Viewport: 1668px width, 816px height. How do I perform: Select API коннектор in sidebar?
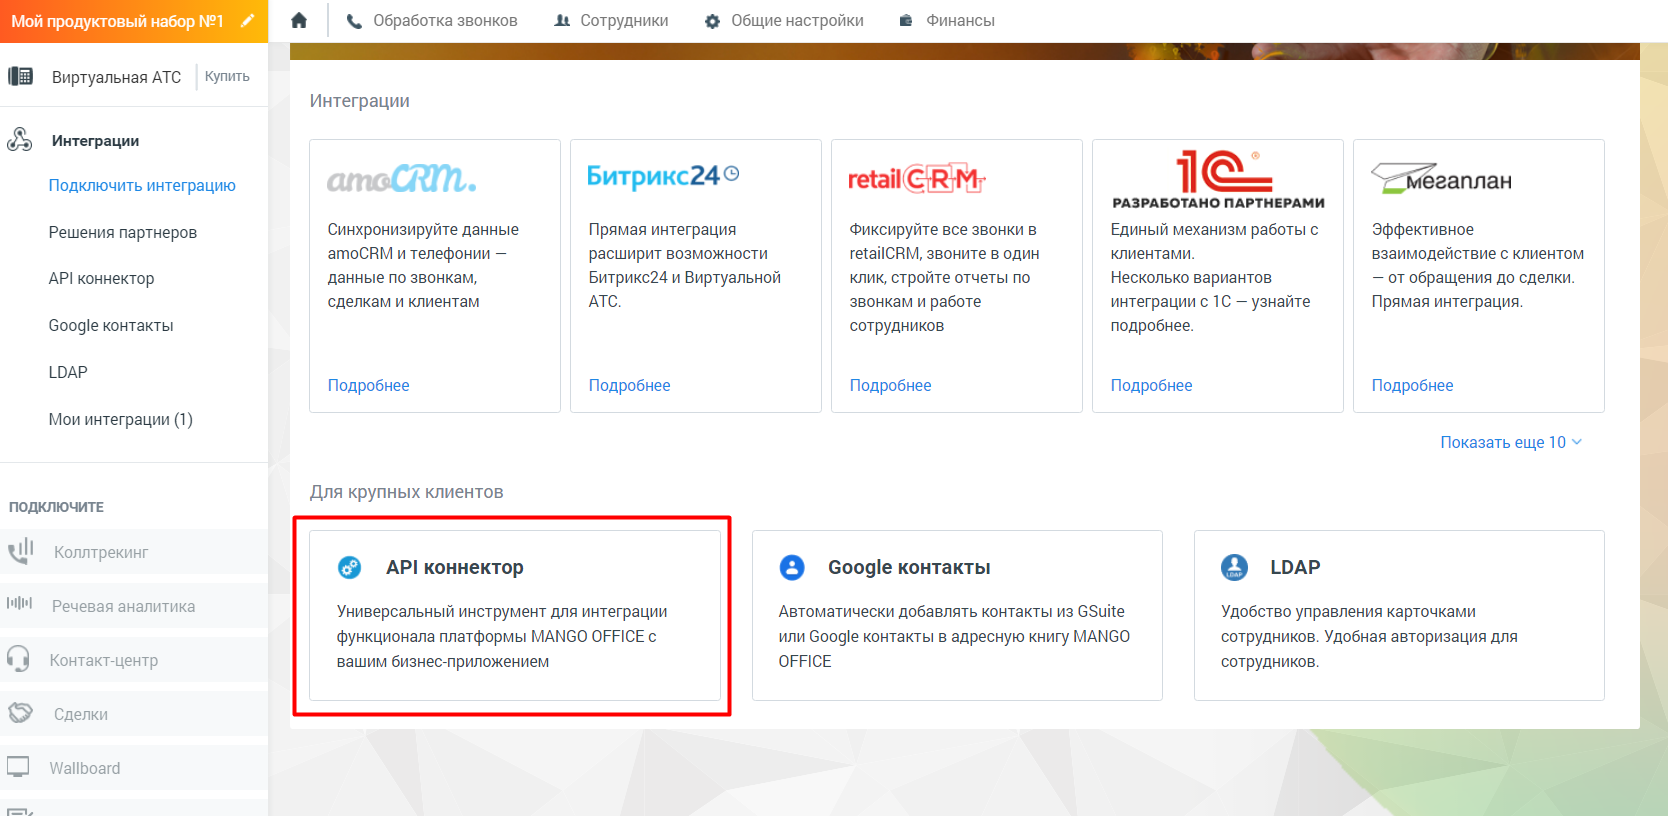101,278
